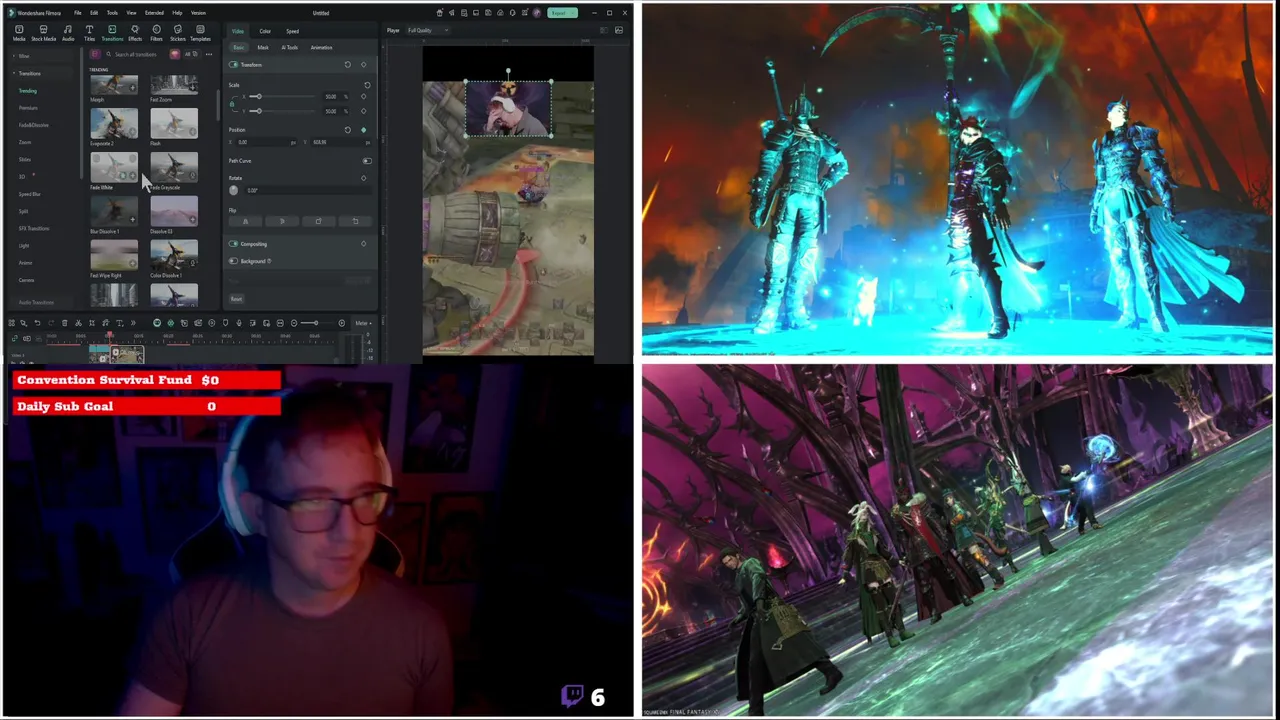Image resolution: width=1280 pixels, height=720 pixels.
Task: Click the snapshot icon in the player header
Action: coord(618,30)
